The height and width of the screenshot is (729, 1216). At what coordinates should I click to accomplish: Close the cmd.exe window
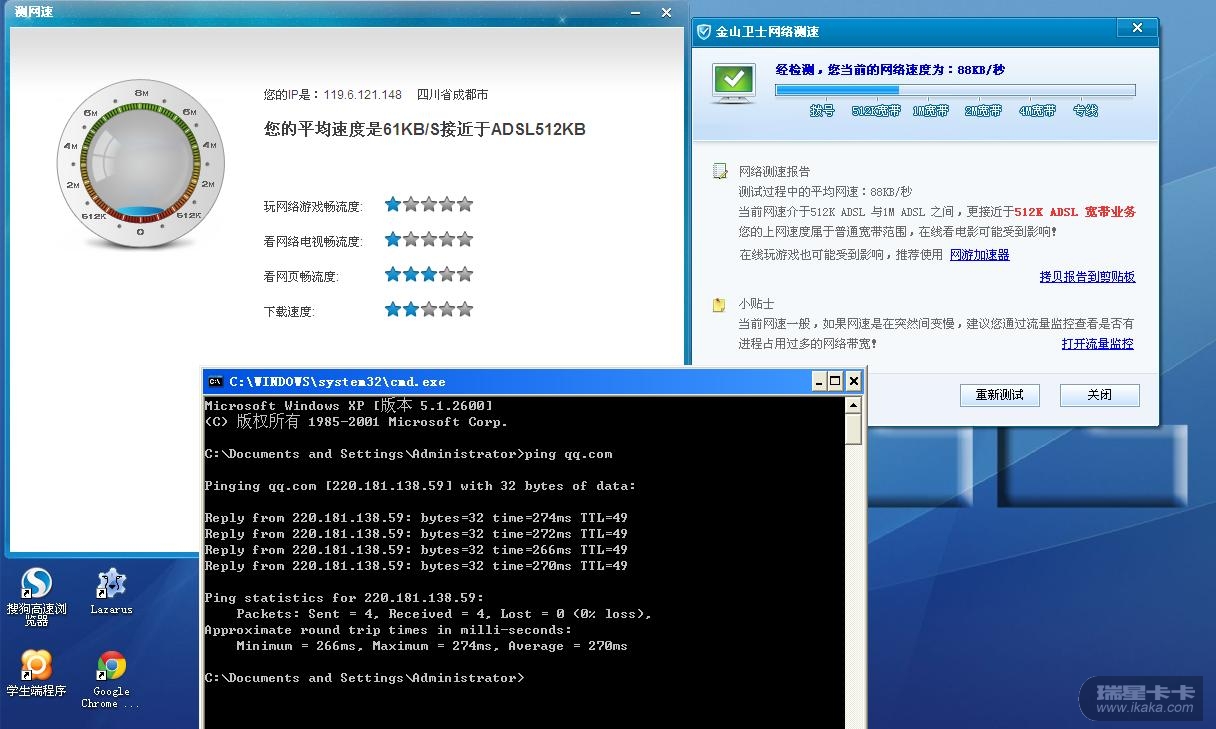click(853, 381)
